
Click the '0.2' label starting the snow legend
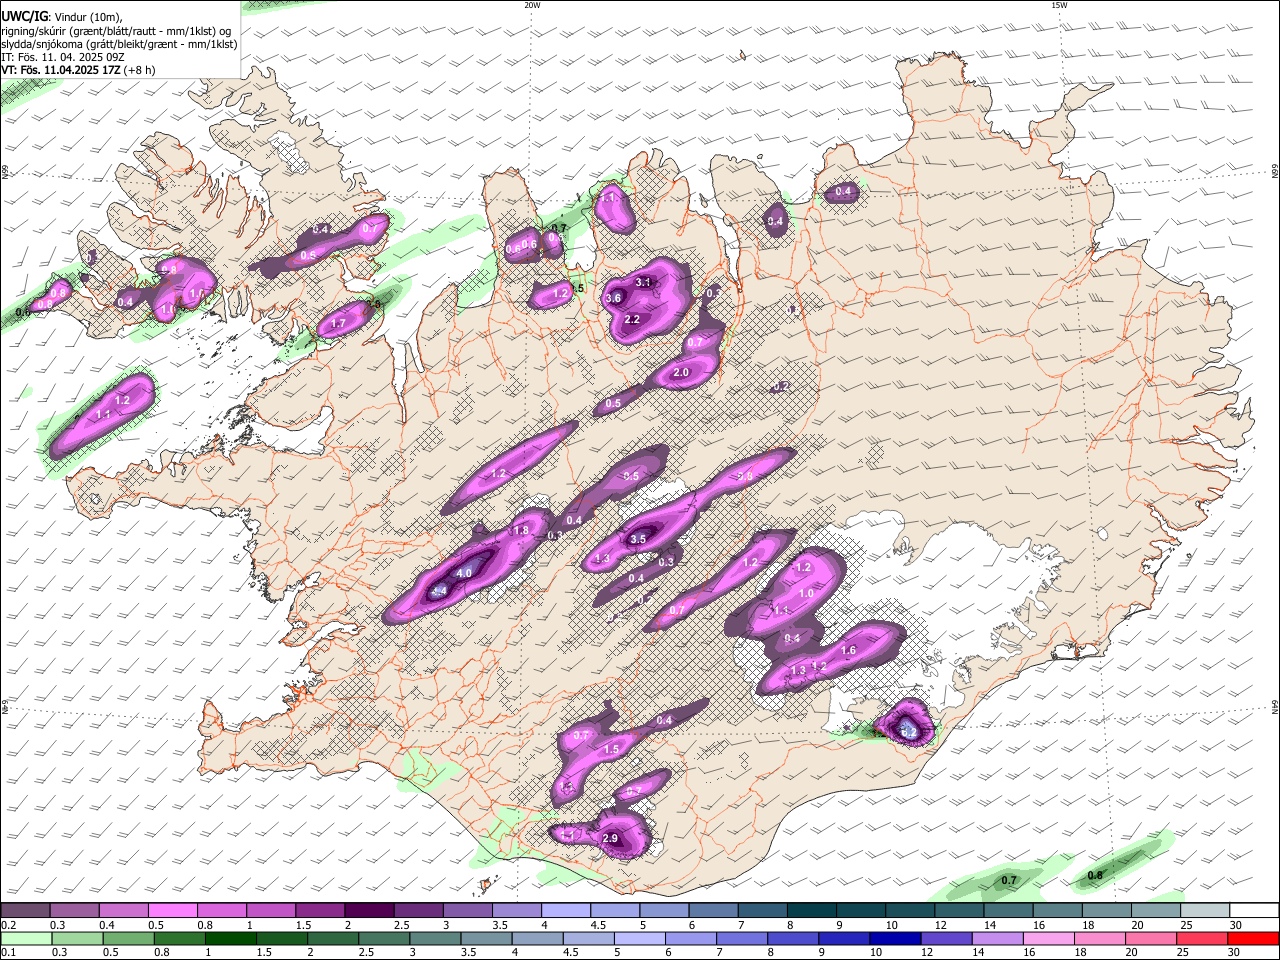point(9,924)
